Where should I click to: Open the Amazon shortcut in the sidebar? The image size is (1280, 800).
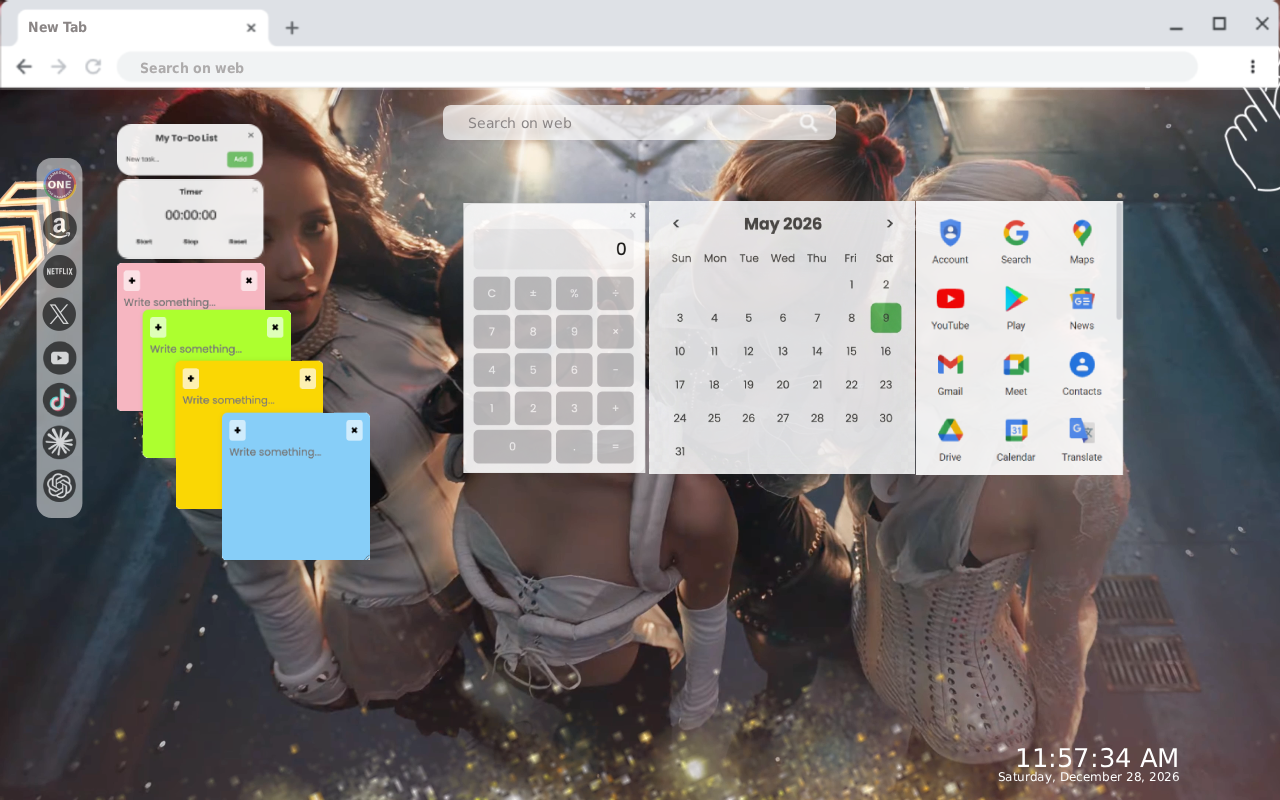(60, 228)
